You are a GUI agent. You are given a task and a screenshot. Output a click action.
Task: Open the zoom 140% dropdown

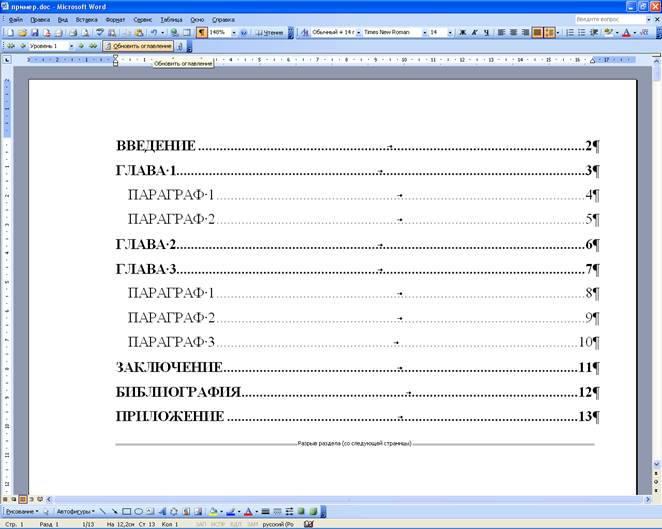pos(233,32)
